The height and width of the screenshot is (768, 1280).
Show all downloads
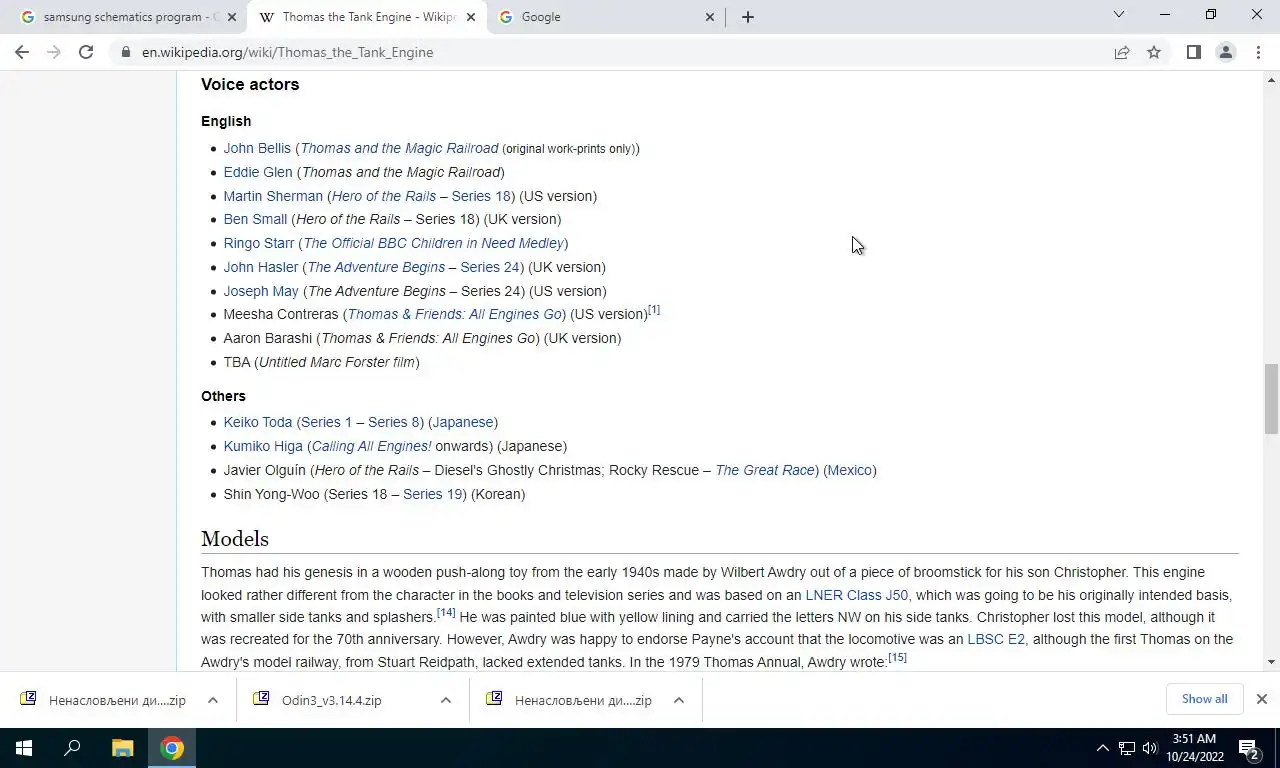point(1204,699)
